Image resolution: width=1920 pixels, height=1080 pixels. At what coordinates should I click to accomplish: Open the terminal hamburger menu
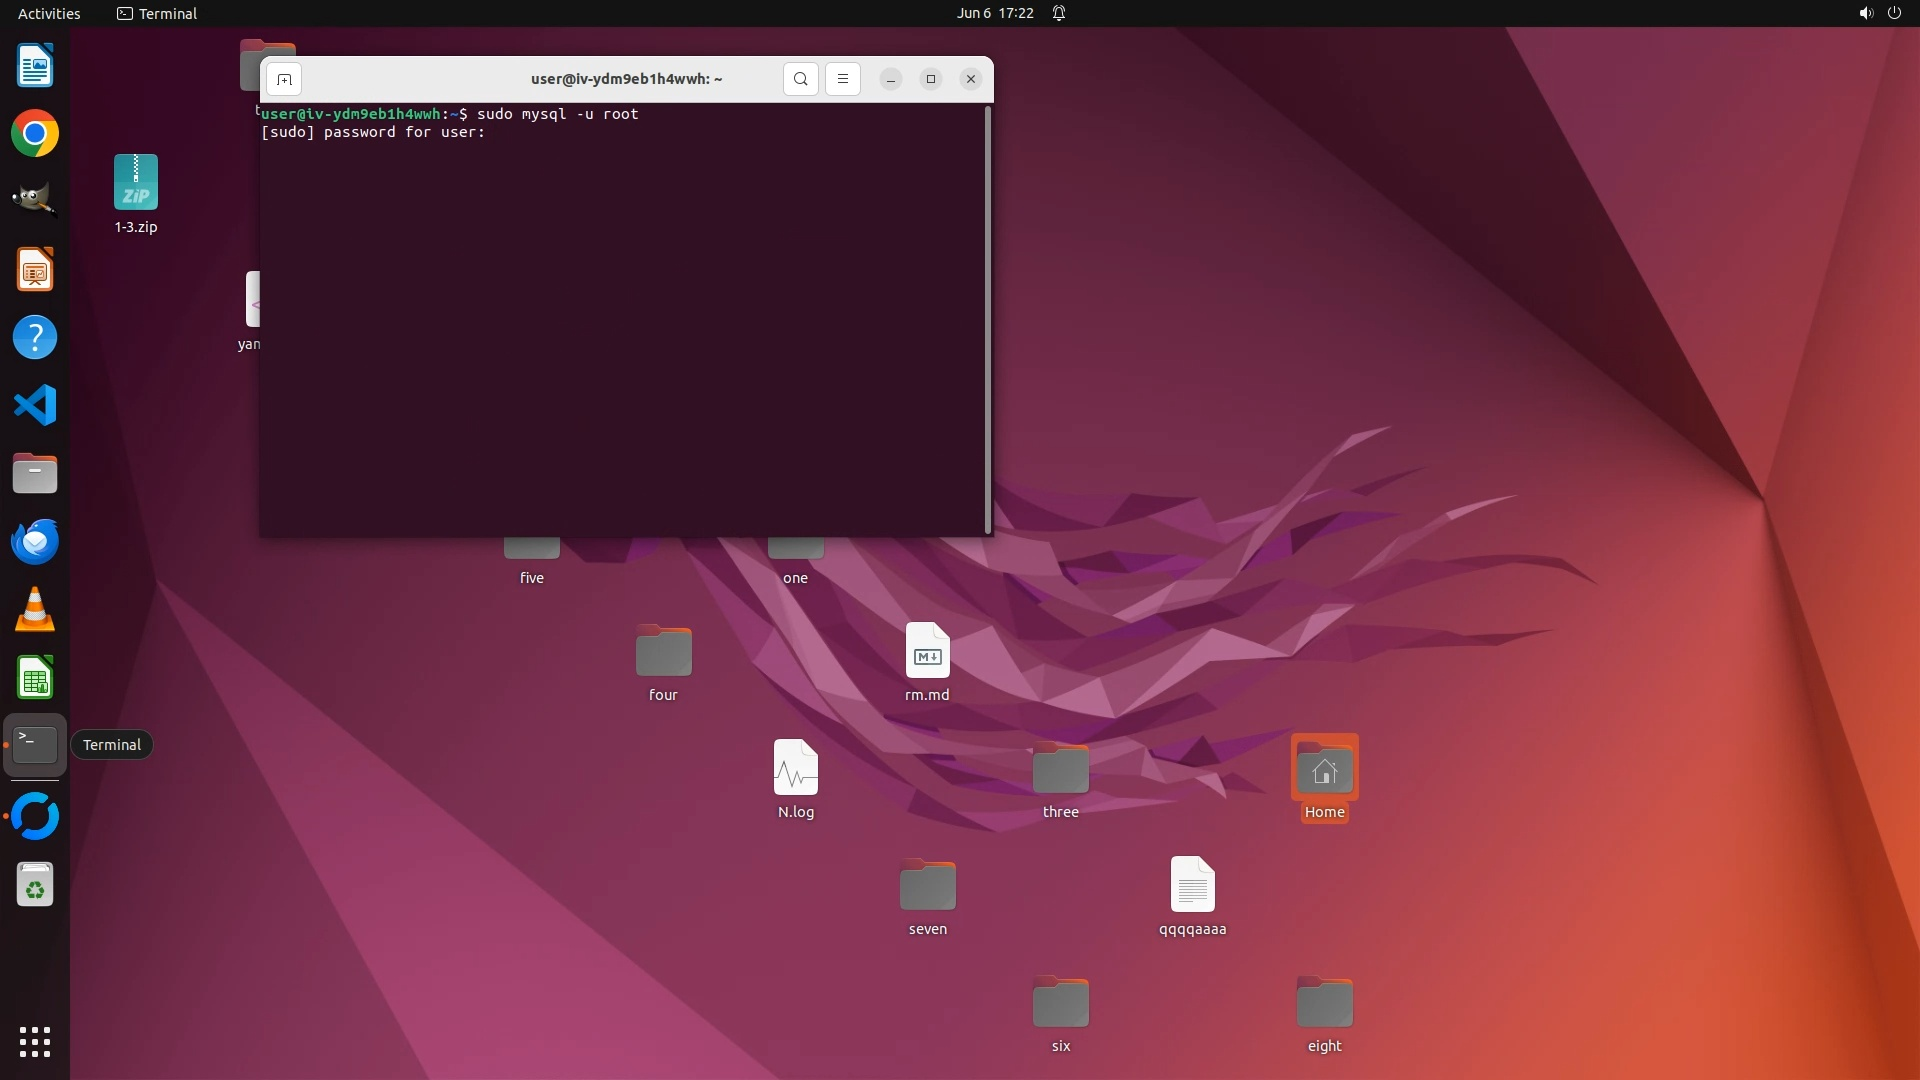[x=843, y=79]
